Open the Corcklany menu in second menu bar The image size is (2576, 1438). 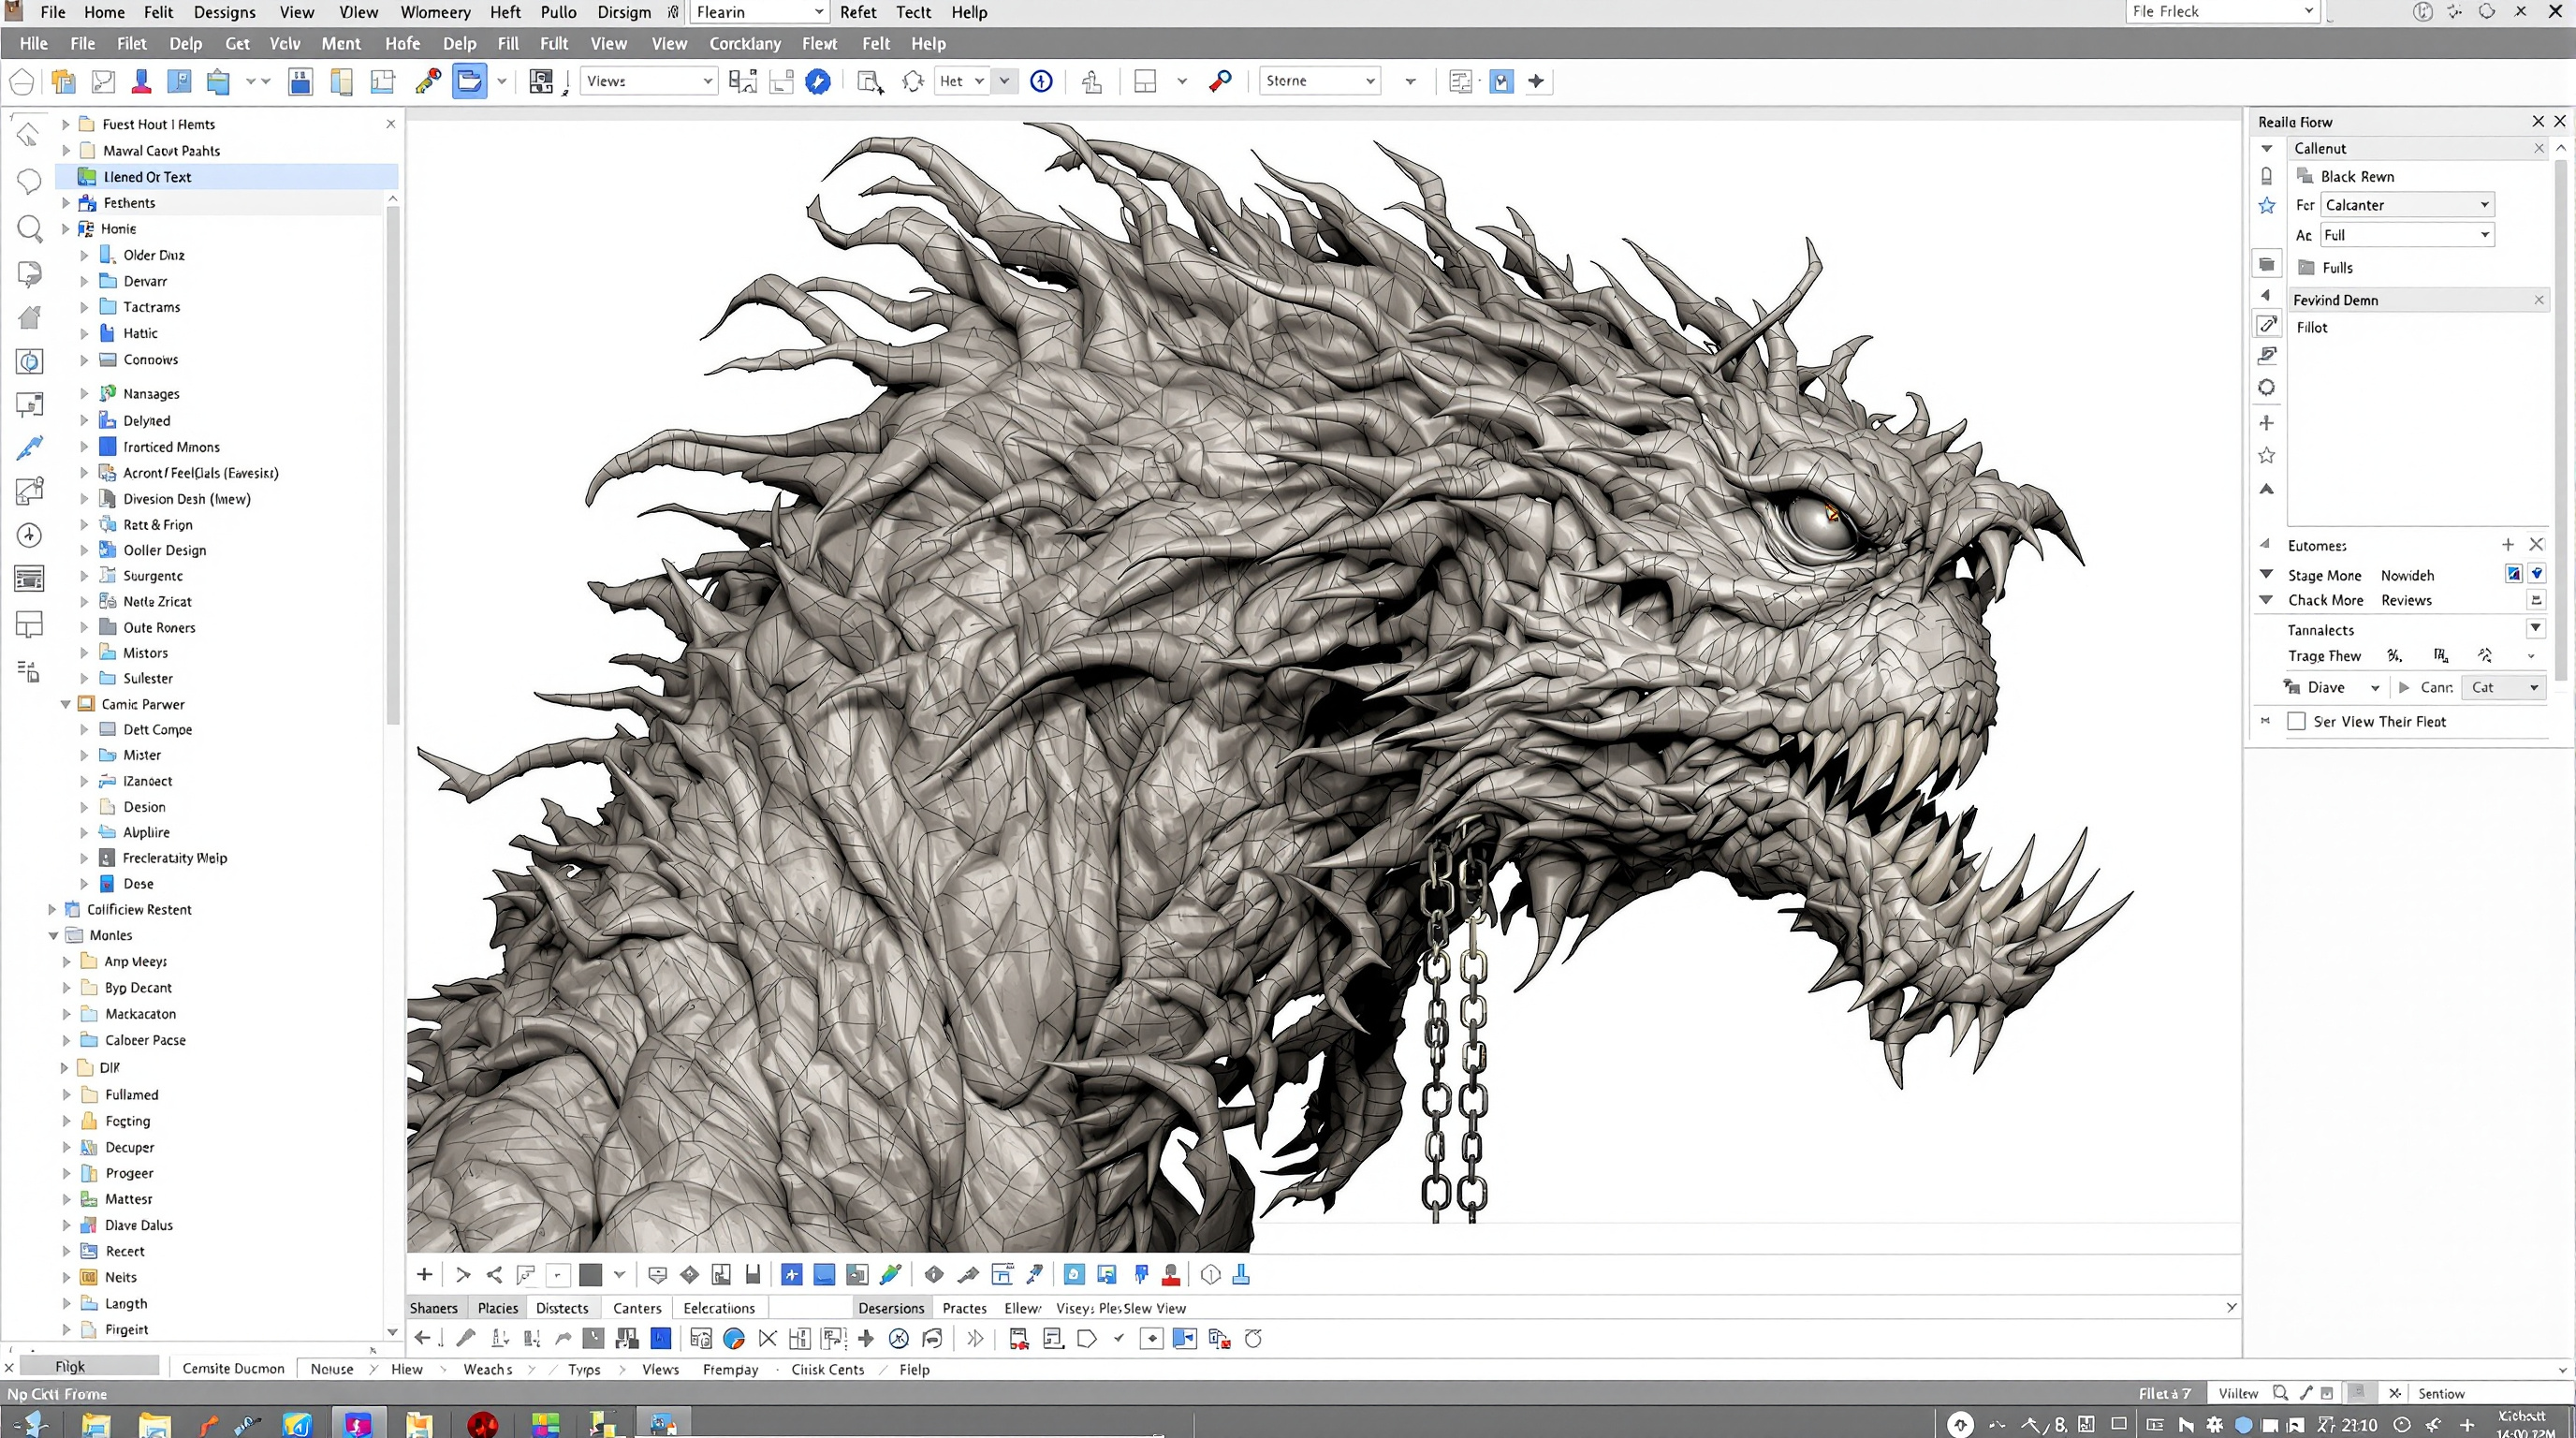click(x=745, y=43)
